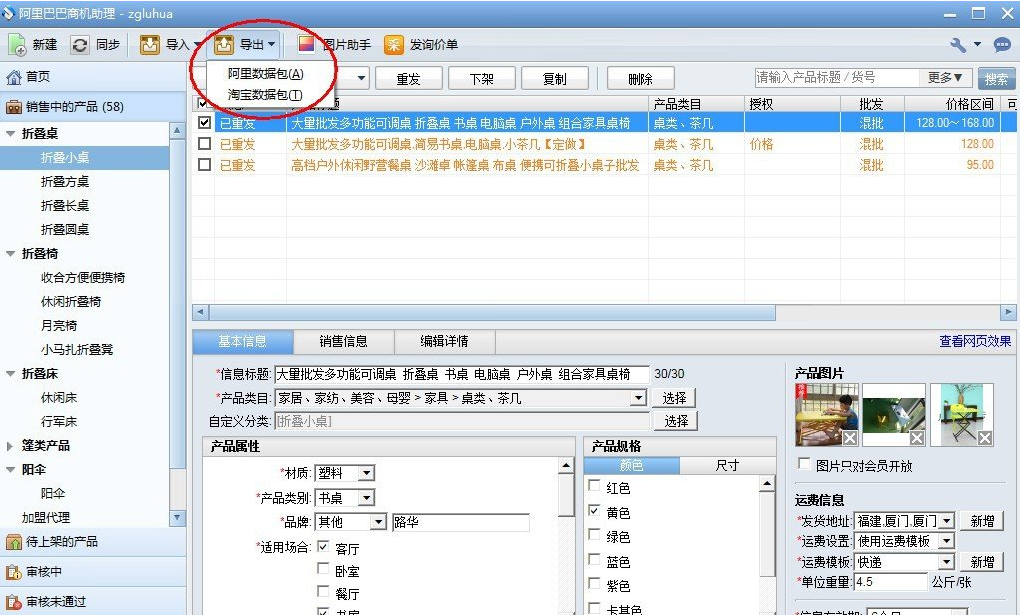Collapse the 折叠椅 tree group
The width and height of the screenshot is (1021, 615).
(10, 253)
